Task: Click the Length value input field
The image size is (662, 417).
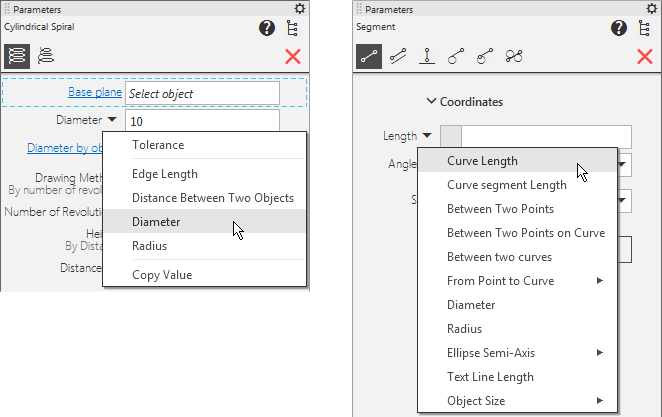Action: [x=545, y=136]
